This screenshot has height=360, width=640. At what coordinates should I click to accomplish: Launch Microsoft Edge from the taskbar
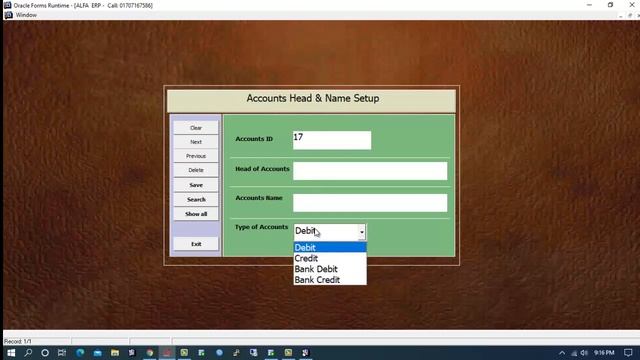point(80,353)
